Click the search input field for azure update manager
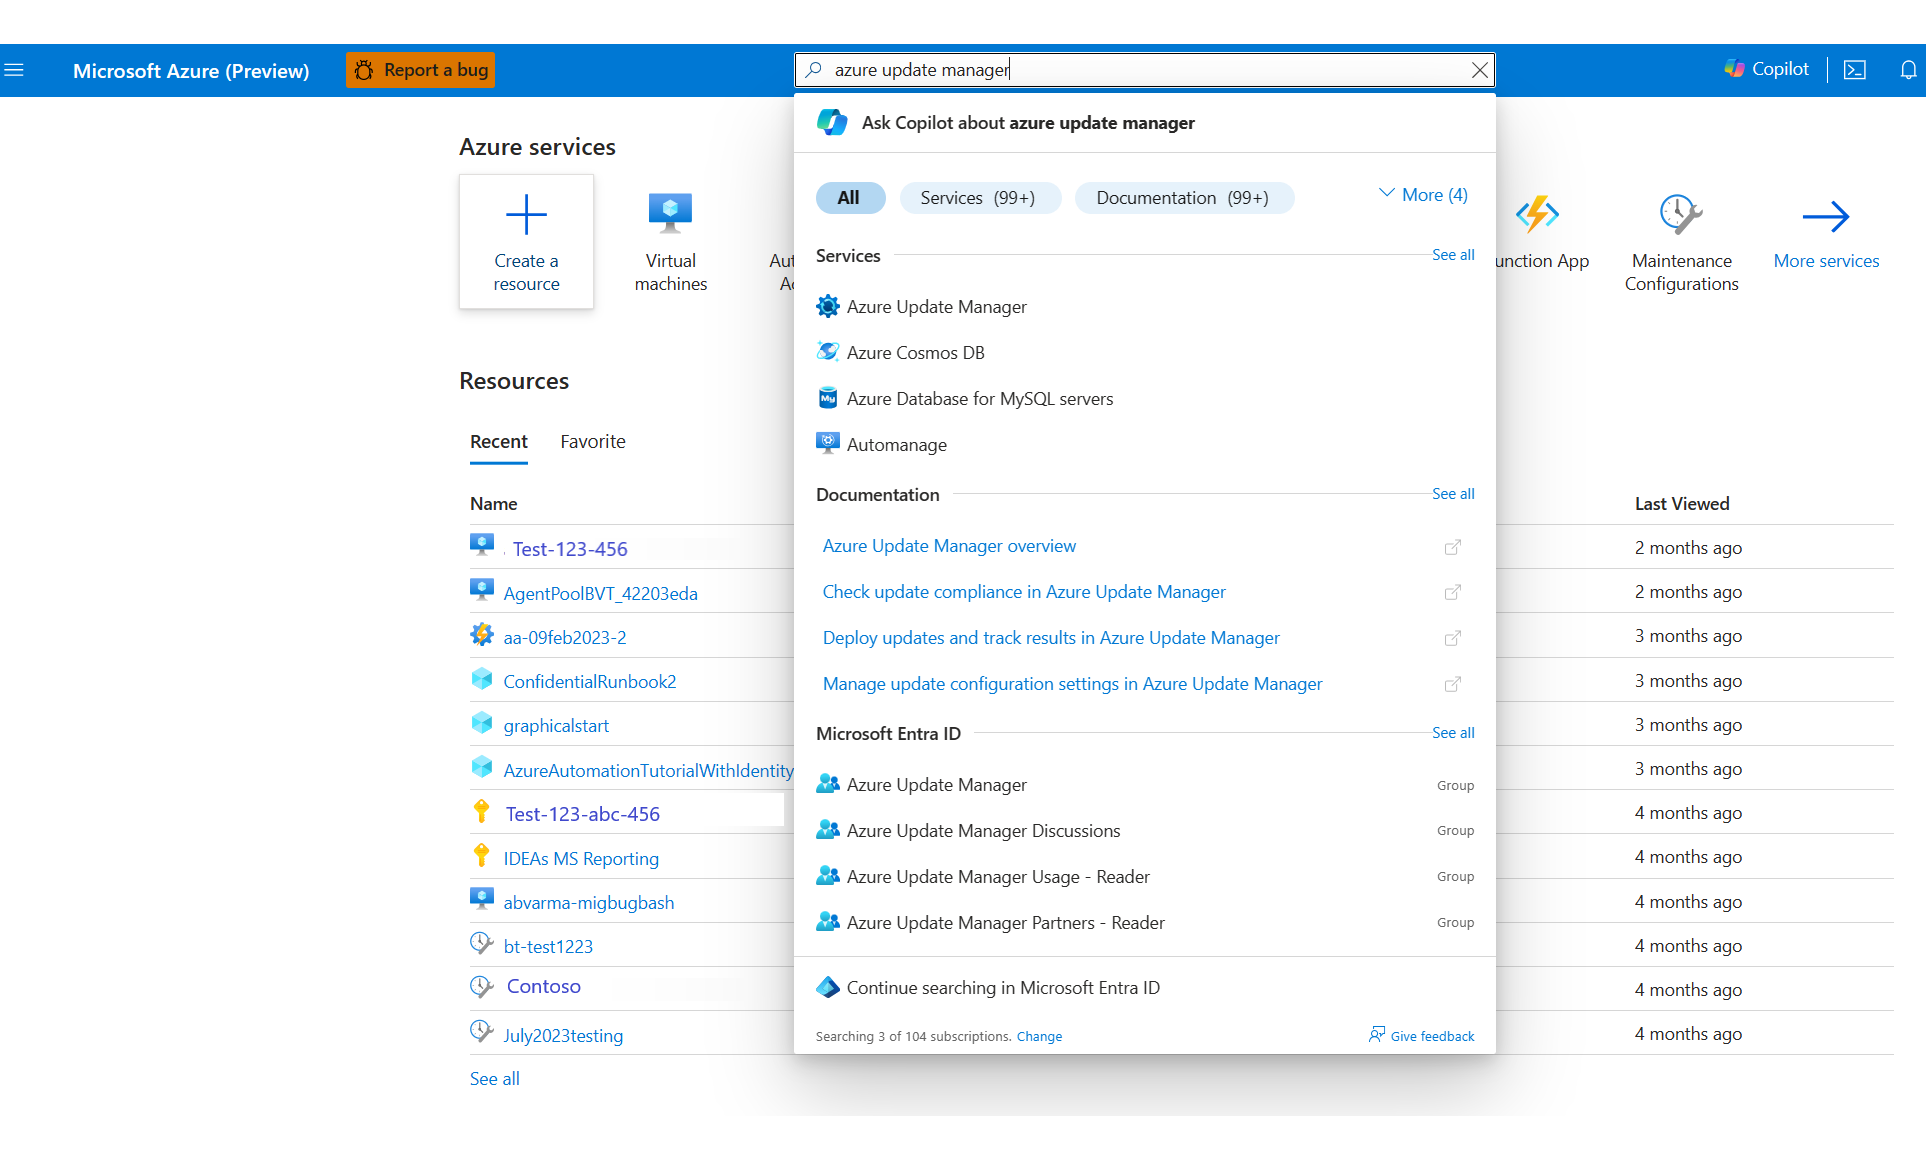 (x=1145, y=69)
